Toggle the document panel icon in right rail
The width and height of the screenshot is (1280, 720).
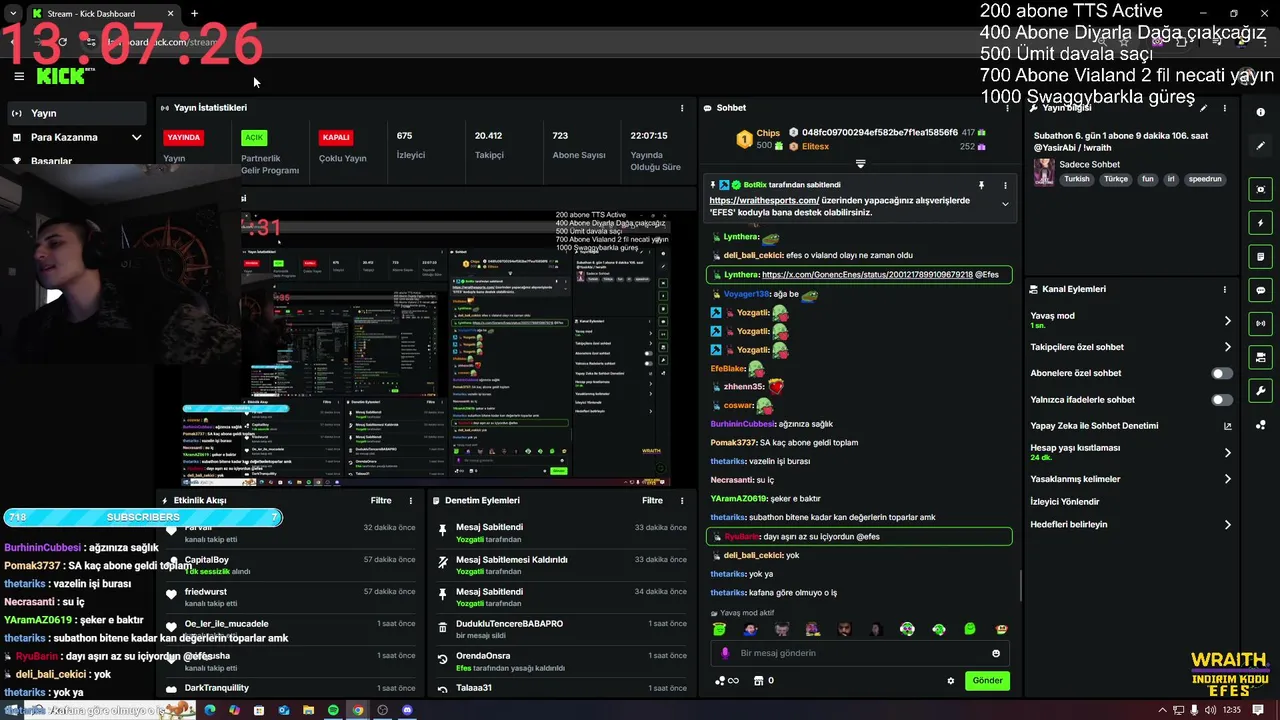(x=1260, y=257)
